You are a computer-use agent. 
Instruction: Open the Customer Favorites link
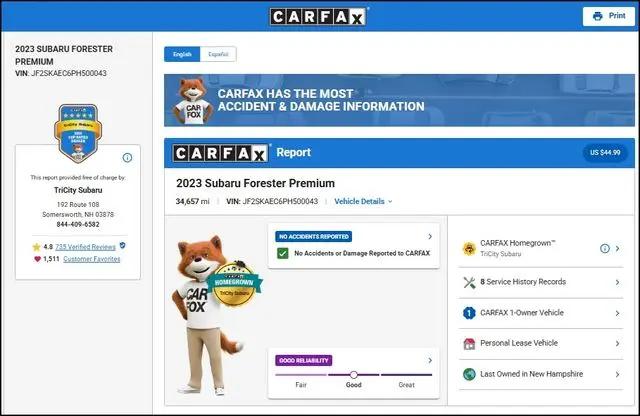click(92, 259)
